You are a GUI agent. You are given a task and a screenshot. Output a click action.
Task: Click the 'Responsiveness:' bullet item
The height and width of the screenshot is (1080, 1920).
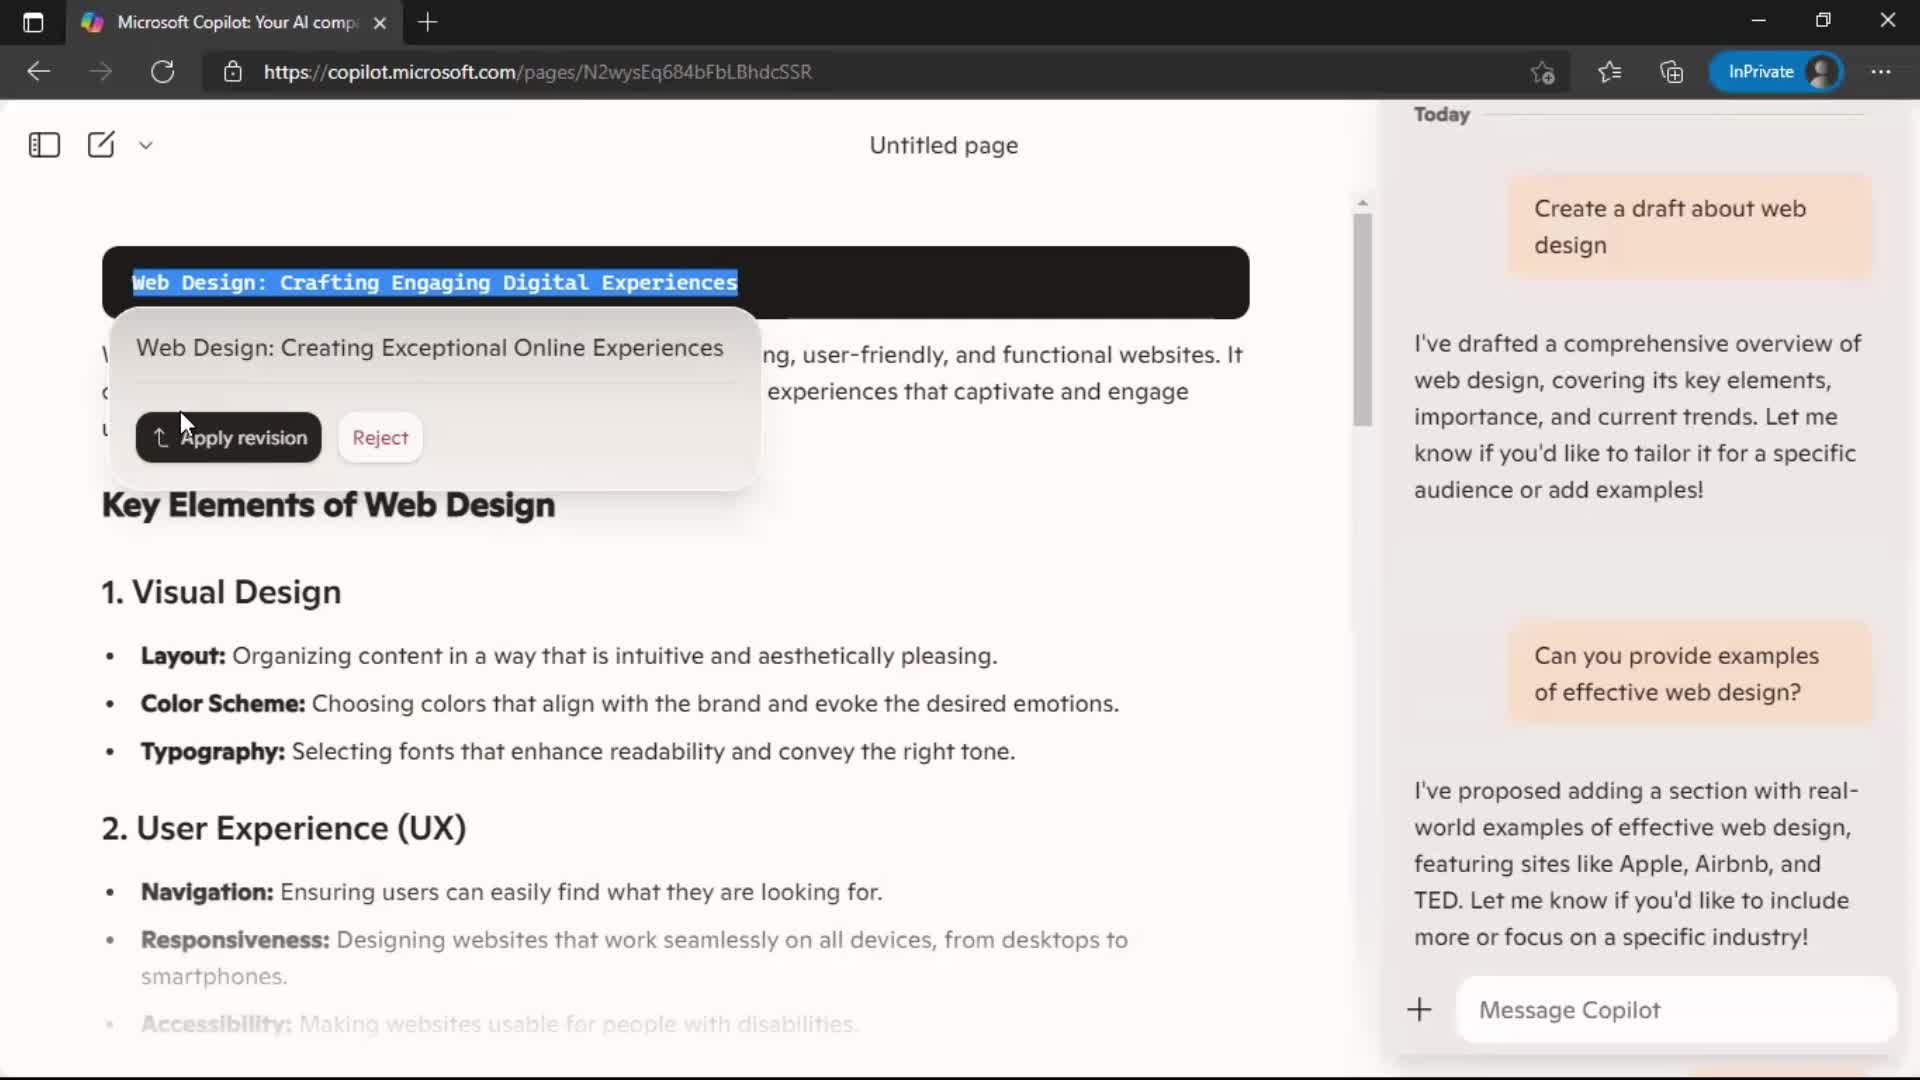click(634, 958)
